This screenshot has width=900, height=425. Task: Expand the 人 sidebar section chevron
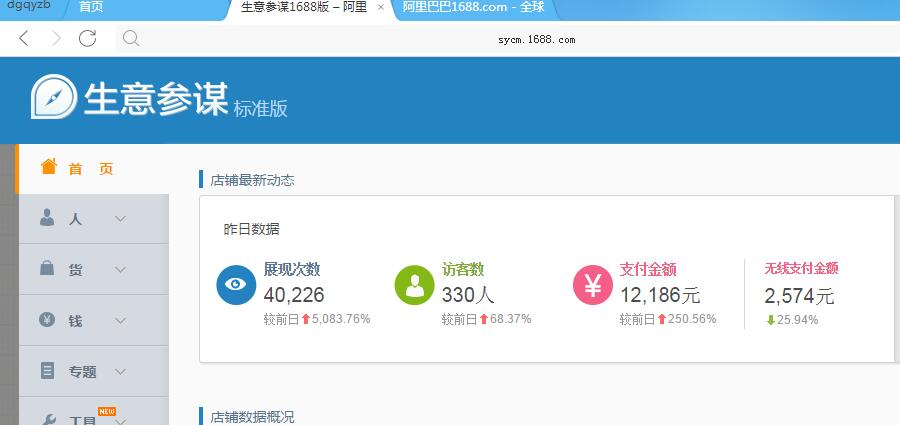click(120, 219)
